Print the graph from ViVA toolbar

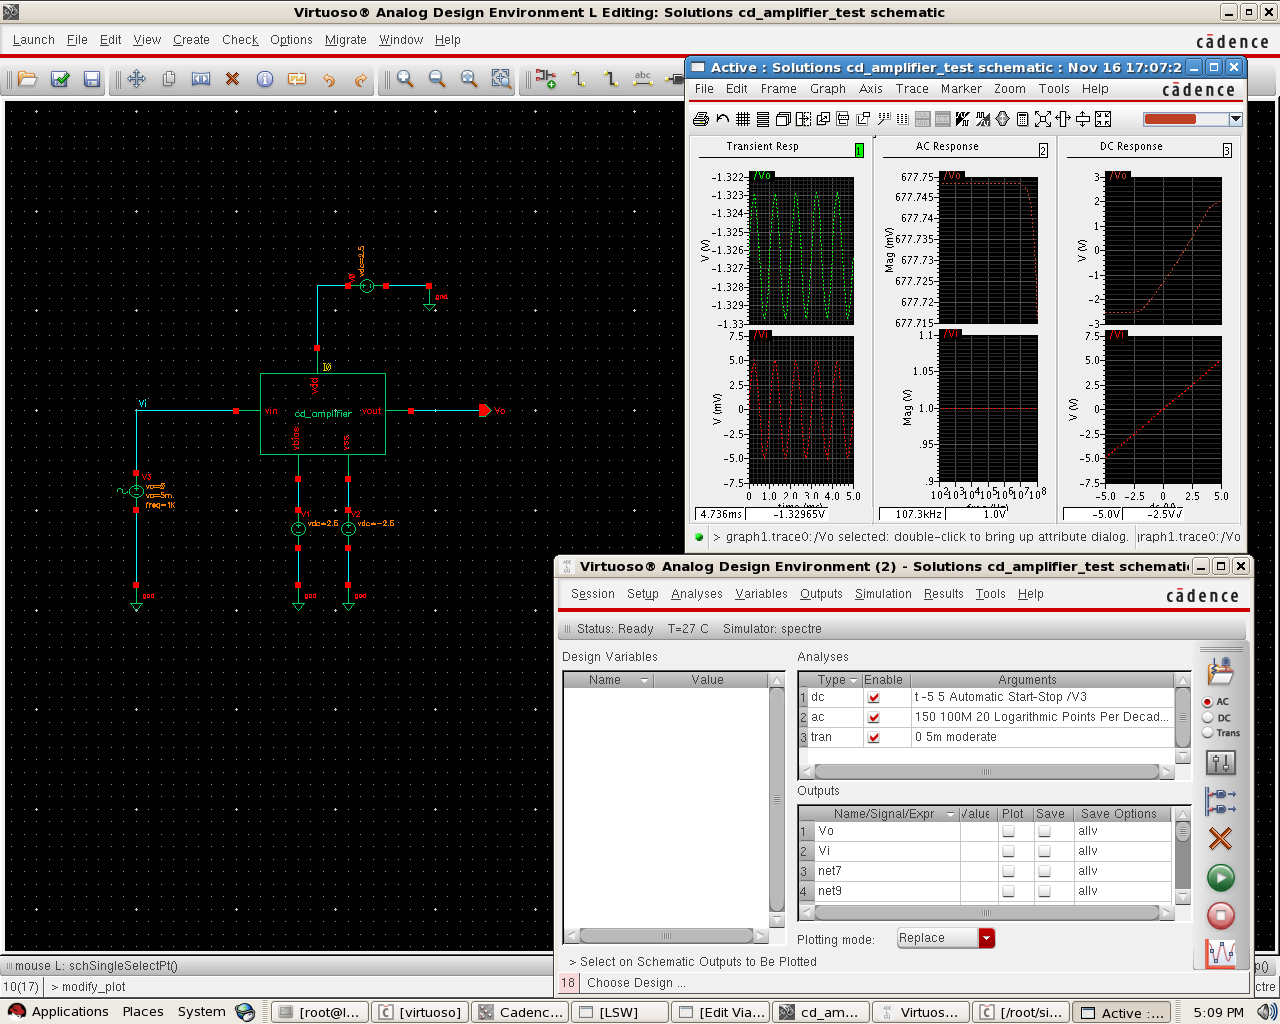point(700,119)
